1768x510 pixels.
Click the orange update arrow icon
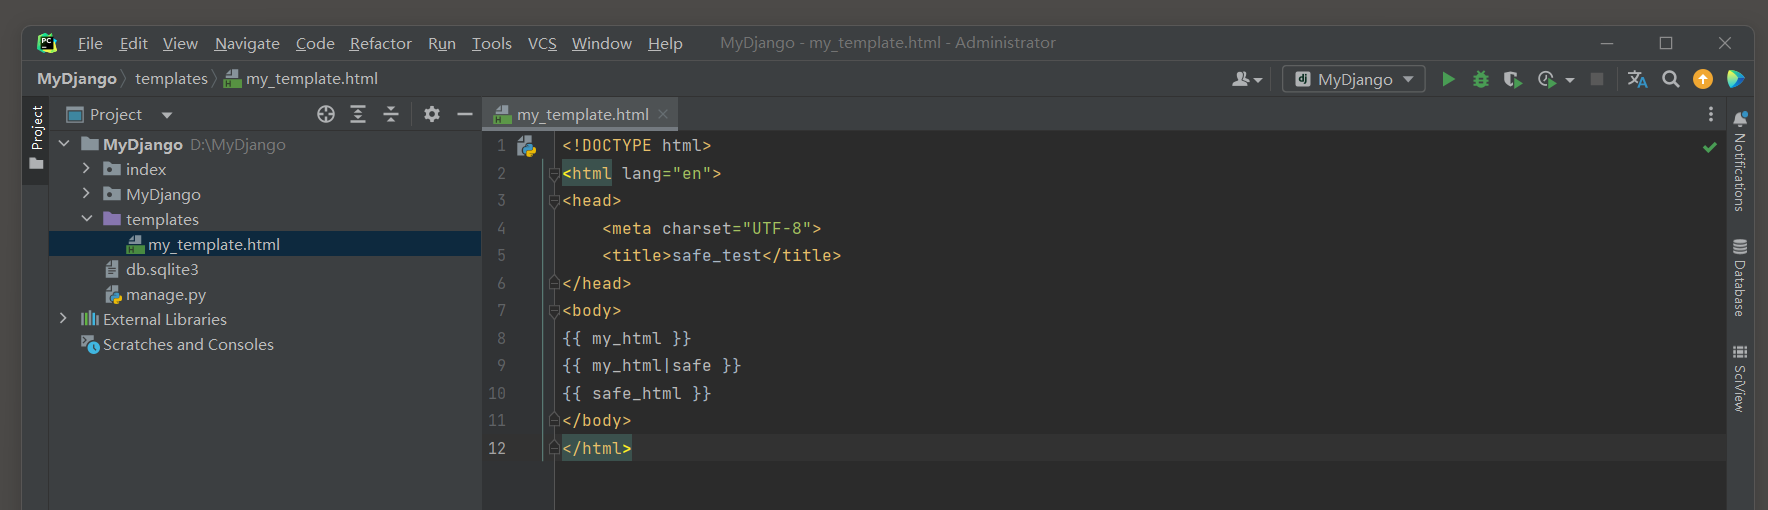coord(1703,79)
